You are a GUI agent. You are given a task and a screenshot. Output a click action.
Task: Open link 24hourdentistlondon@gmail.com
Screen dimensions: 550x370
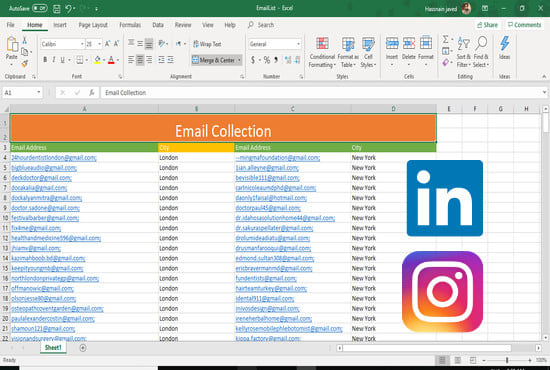(x=54, y=157)
